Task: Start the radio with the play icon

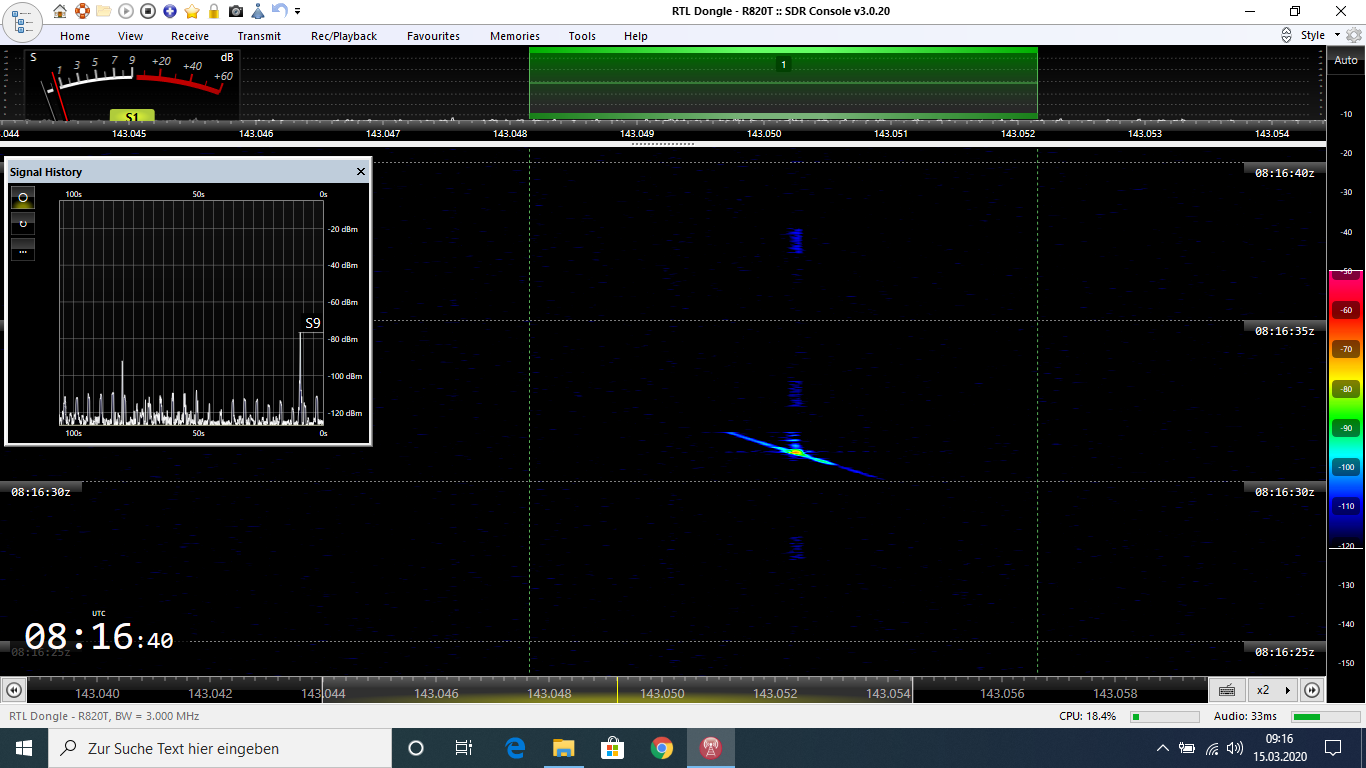Action: [x=126, y=11]
